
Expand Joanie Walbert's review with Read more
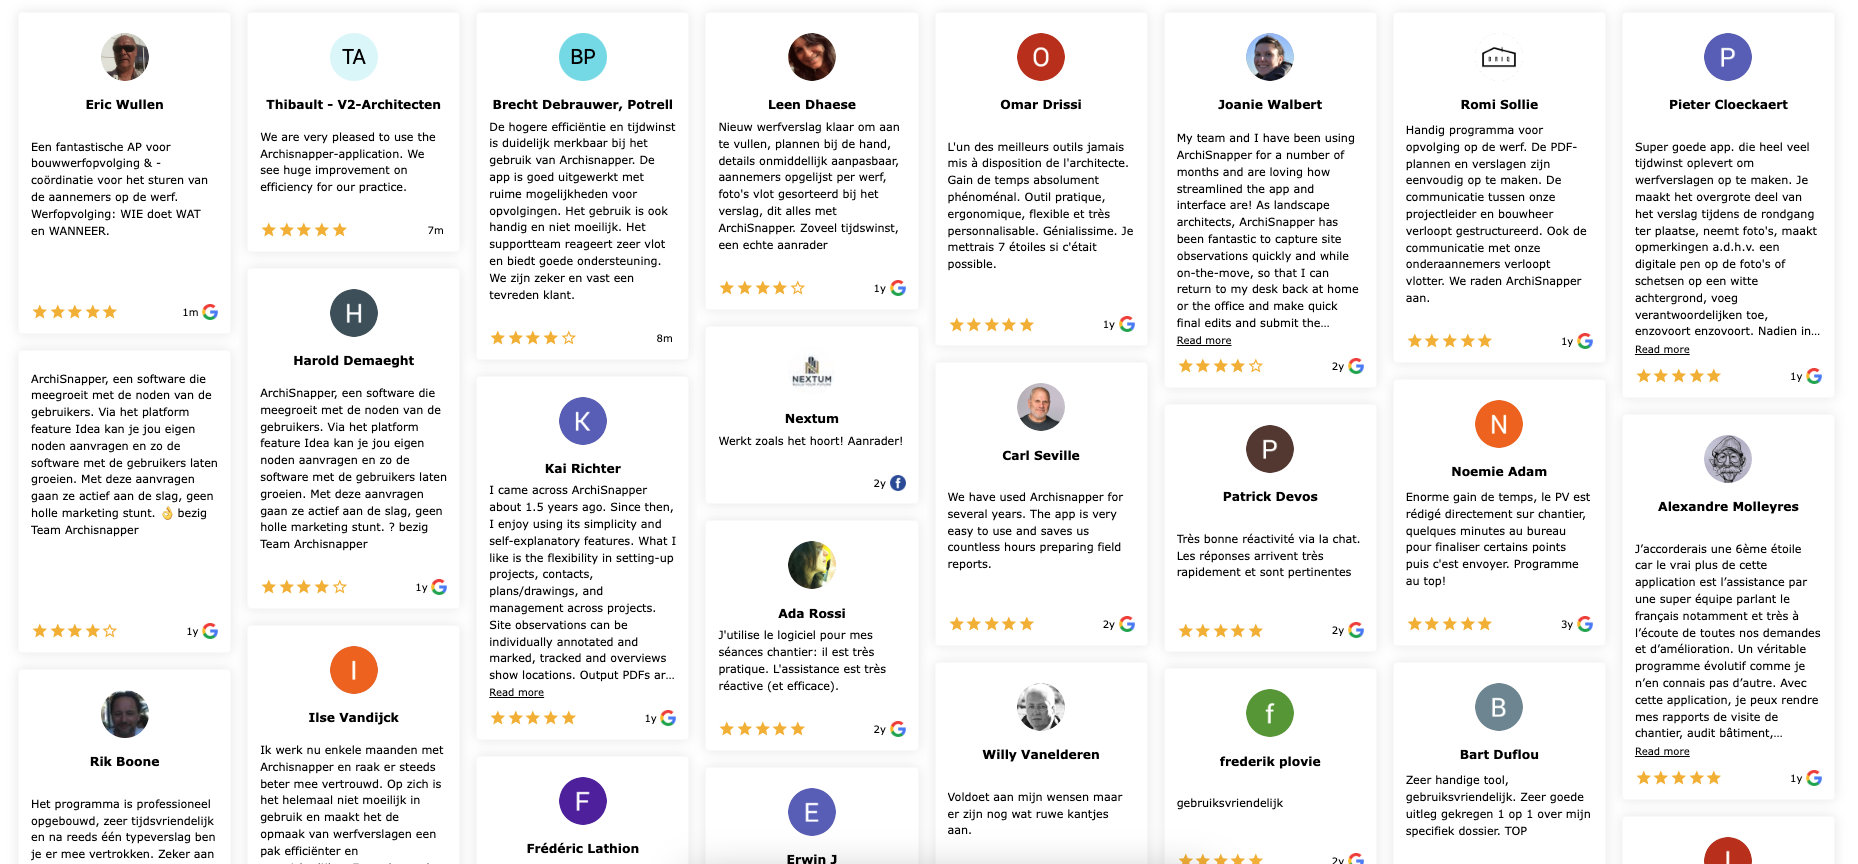coord(1203,341)
